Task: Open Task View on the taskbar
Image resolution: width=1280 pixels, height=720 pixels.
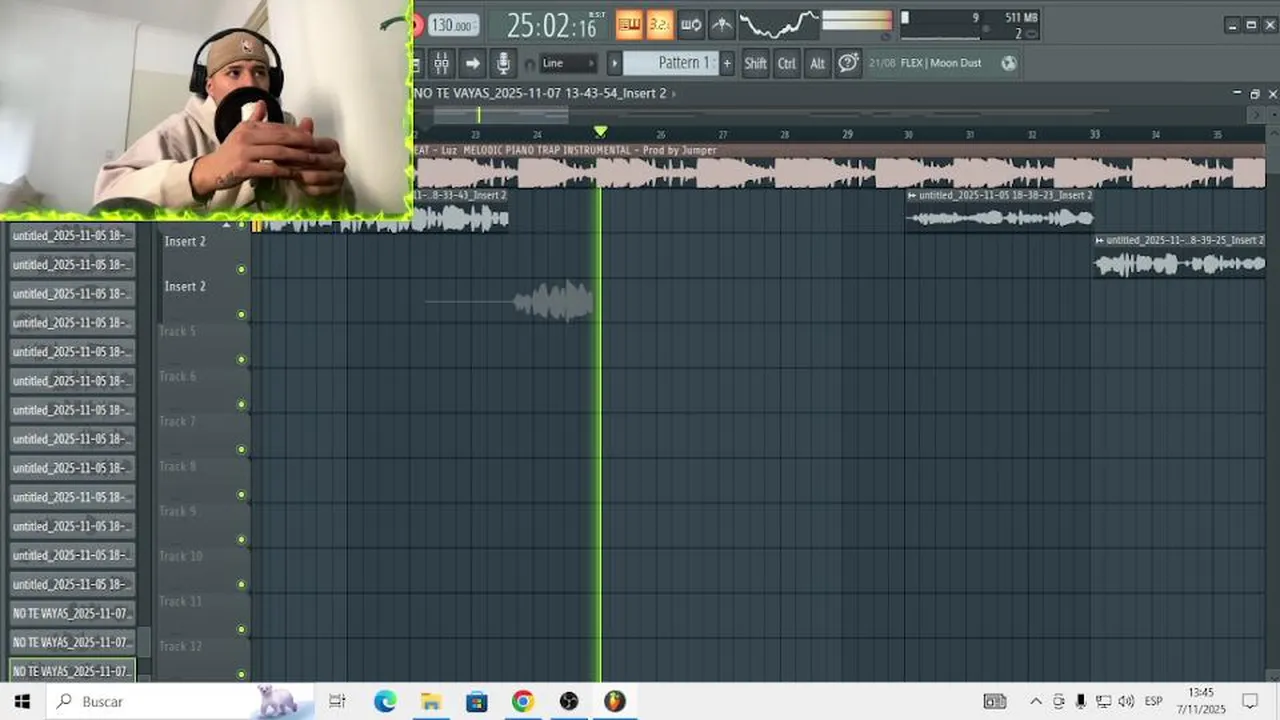Action: [337, 702]
